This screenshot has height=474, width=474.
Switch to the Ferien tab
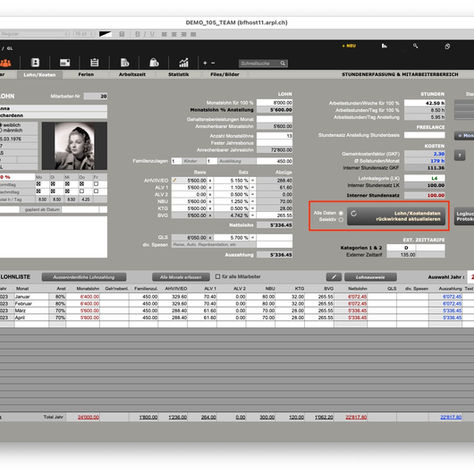86,74
